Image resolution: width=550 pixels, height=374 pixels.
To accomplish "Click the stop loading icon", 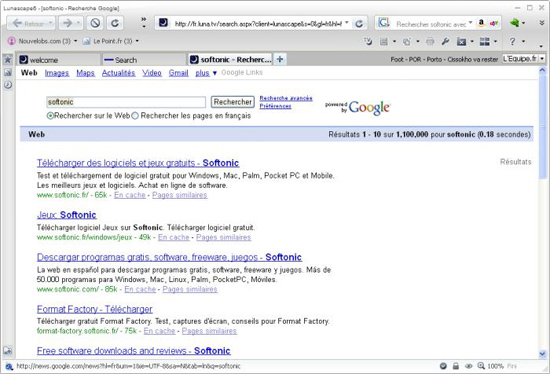I will pyautogui.click(x=95, y=24).
